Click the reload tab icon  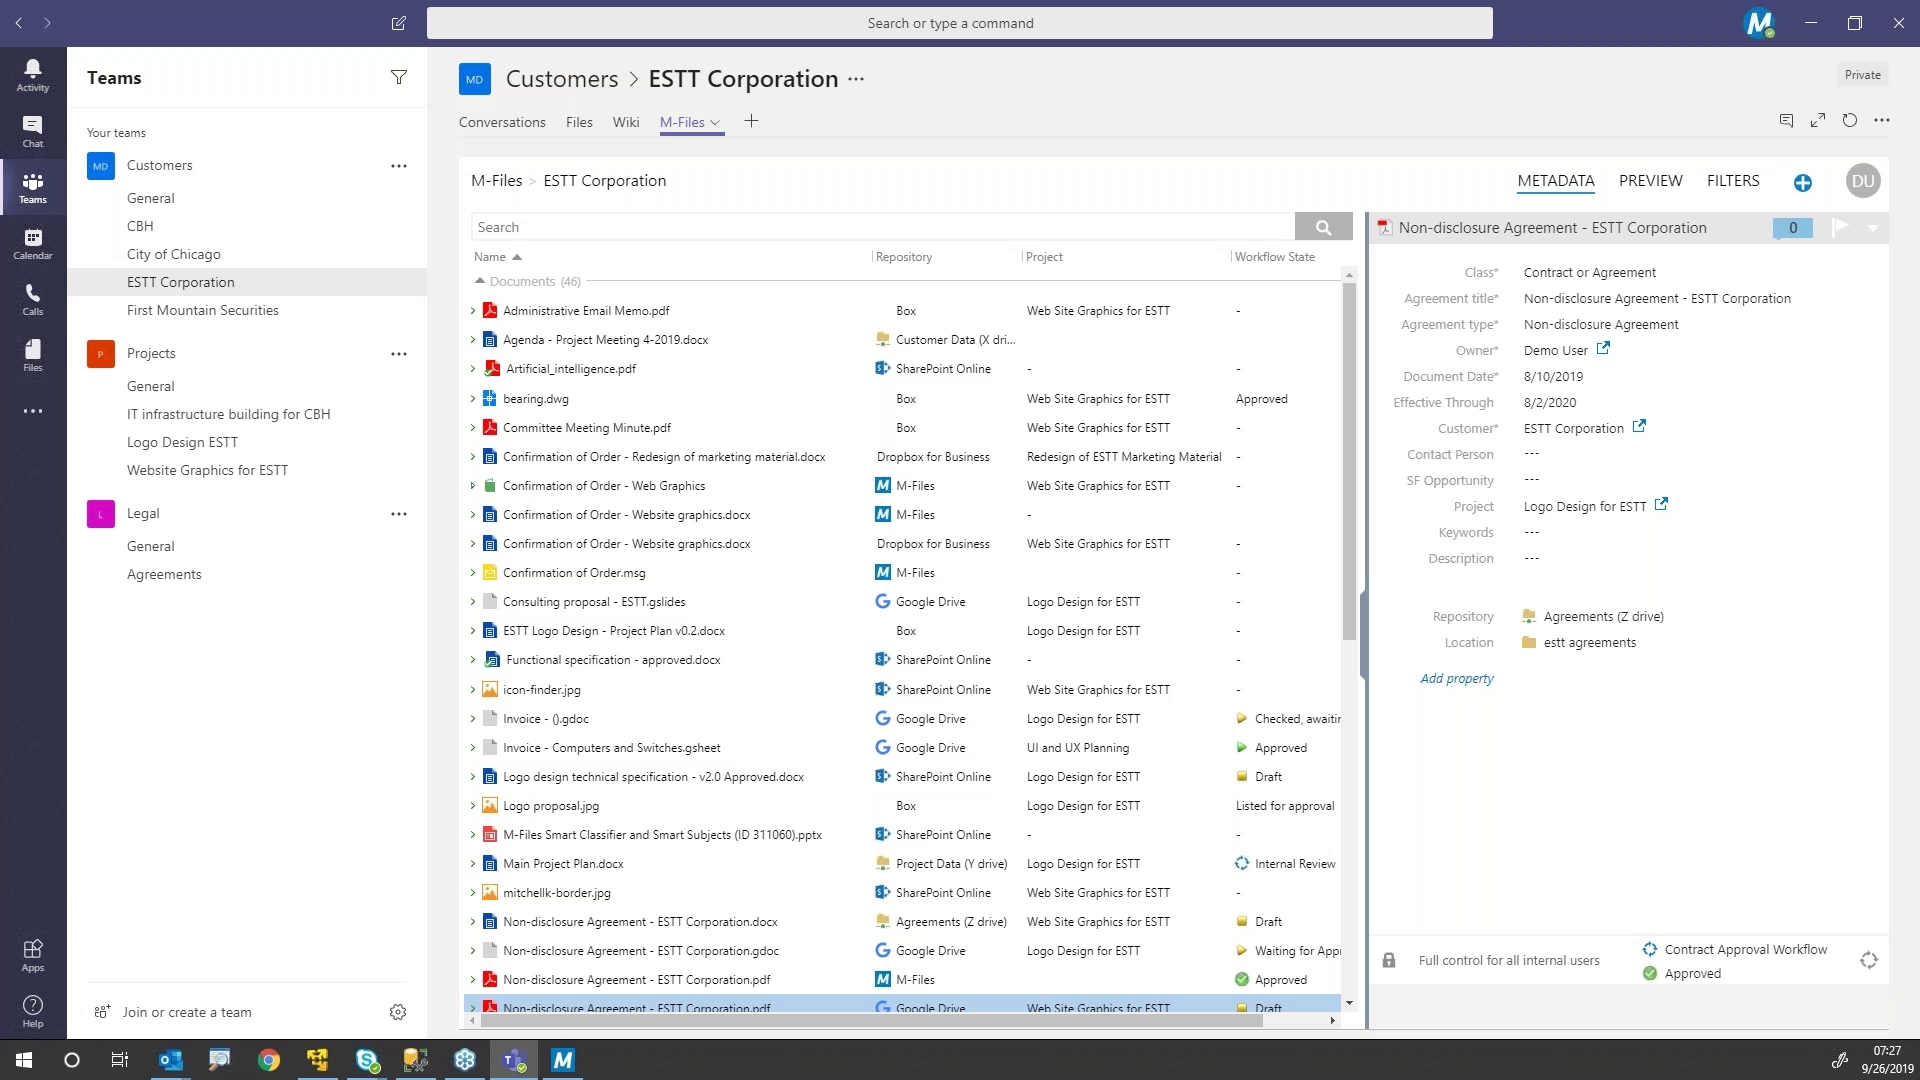point(1849,121)
